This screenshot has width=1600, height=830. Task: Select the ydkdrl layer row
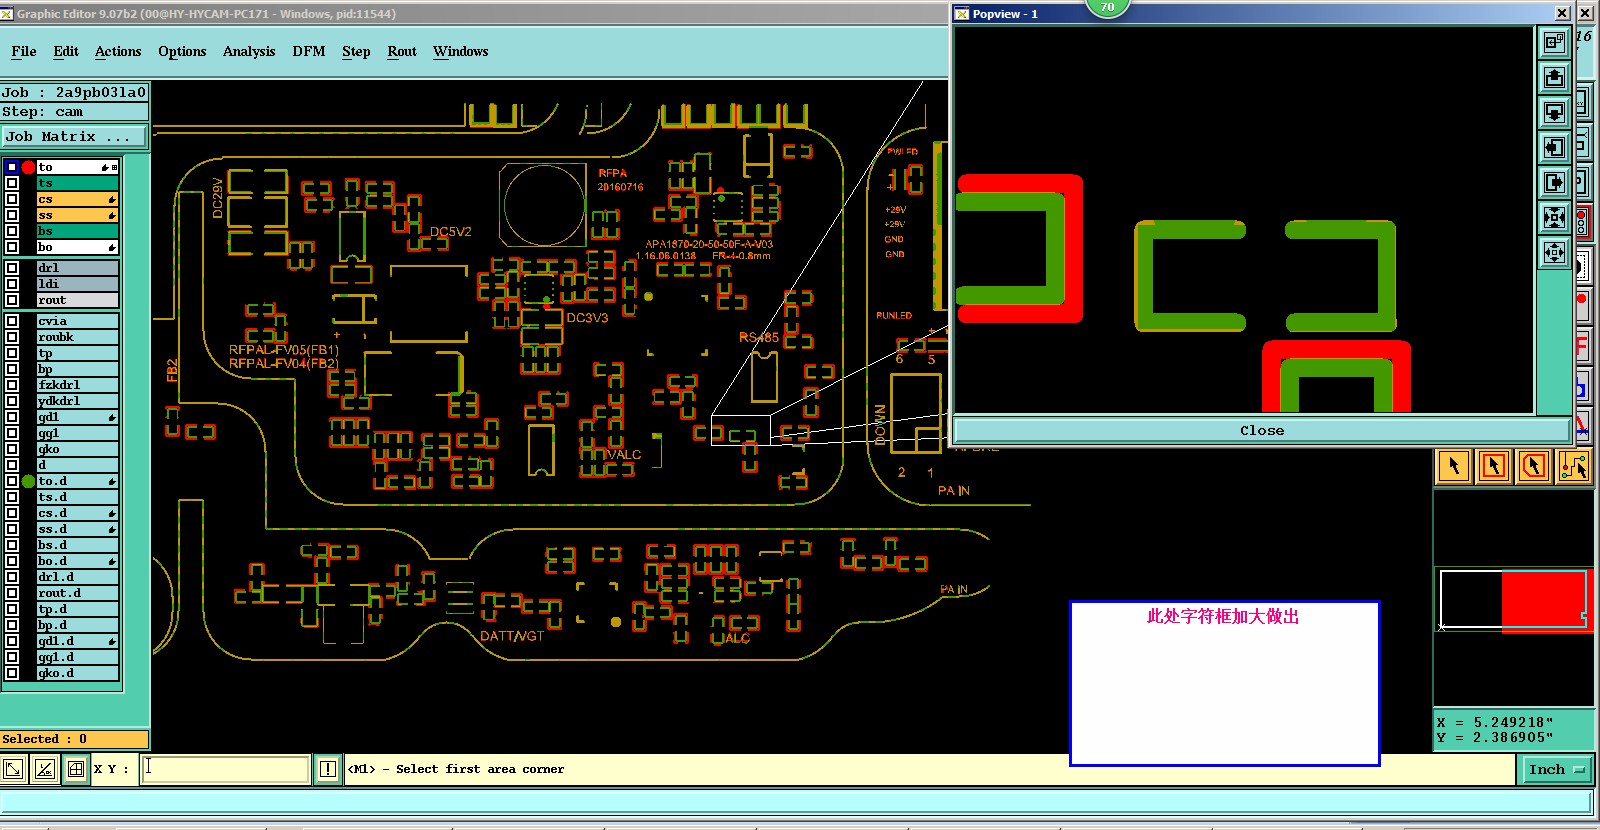(x=78, y=401)
